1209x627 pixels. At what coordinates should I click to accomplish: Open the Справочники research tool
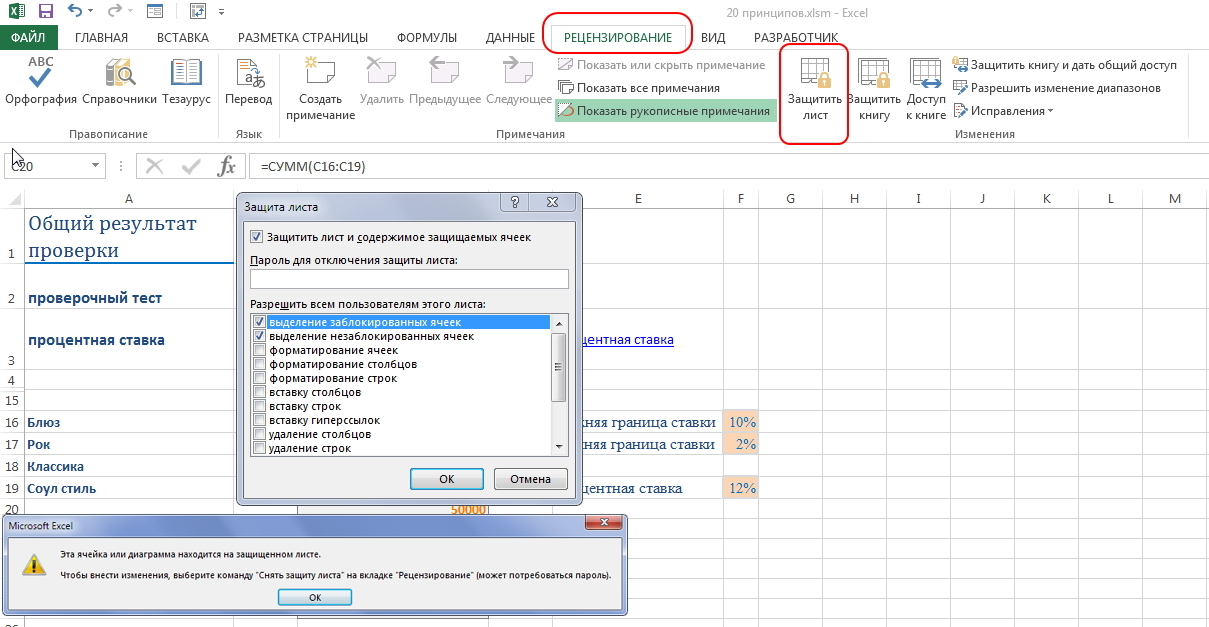pyautogui.click(x=120, y=82)
